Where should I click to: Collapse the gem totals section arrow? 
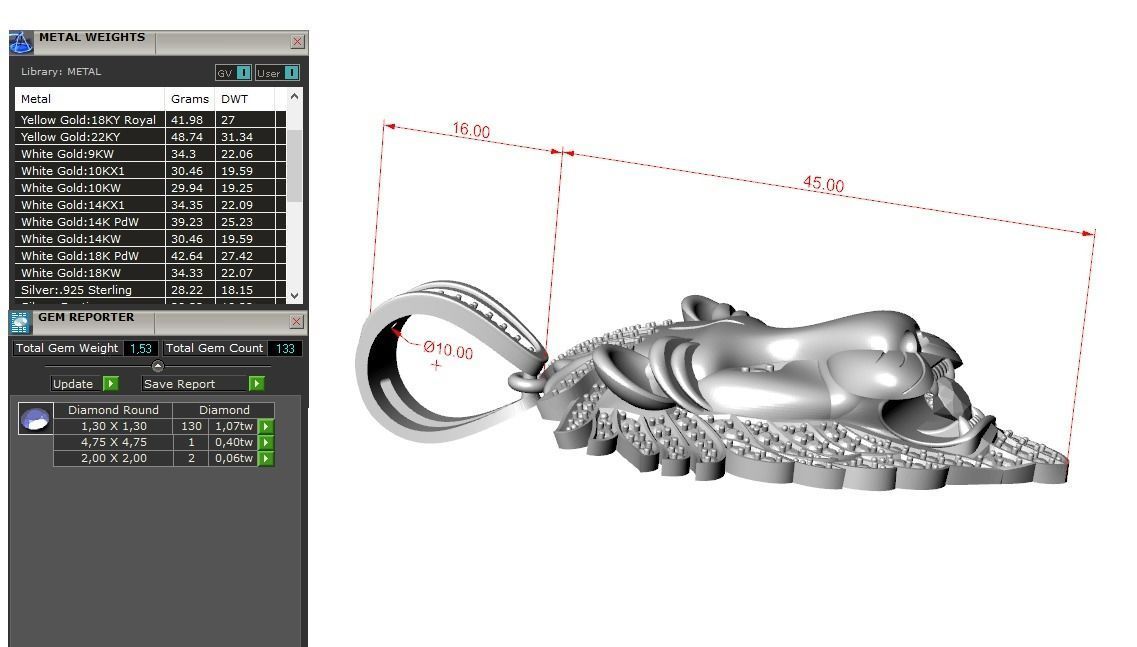[157, 366]
